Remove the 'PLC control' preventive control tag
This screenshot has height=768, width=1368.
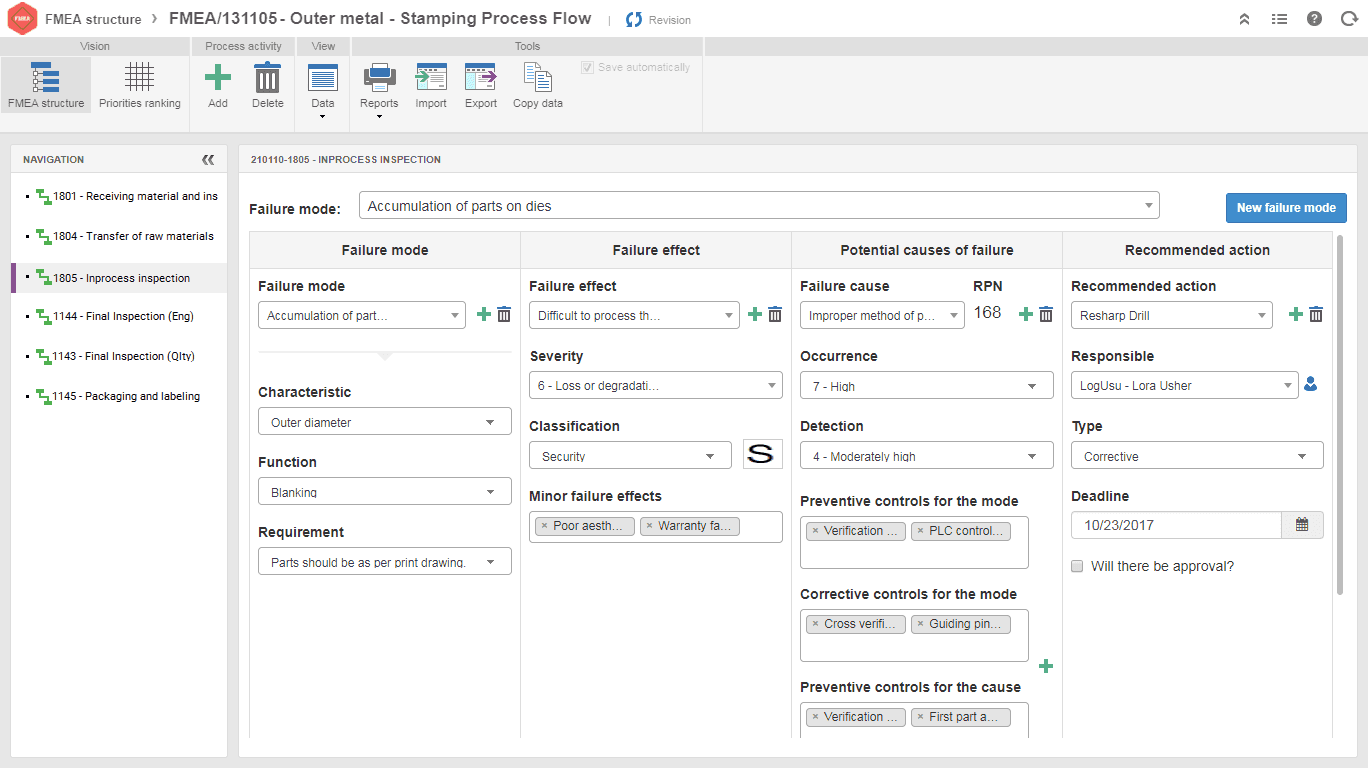(x=920, y=531)
